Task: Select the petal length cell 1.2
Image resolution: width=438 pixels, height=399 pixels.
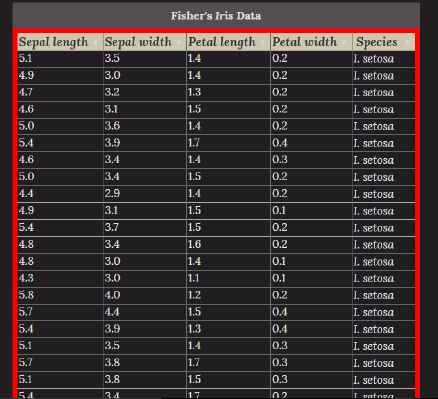Action: (x=228, y=295)
